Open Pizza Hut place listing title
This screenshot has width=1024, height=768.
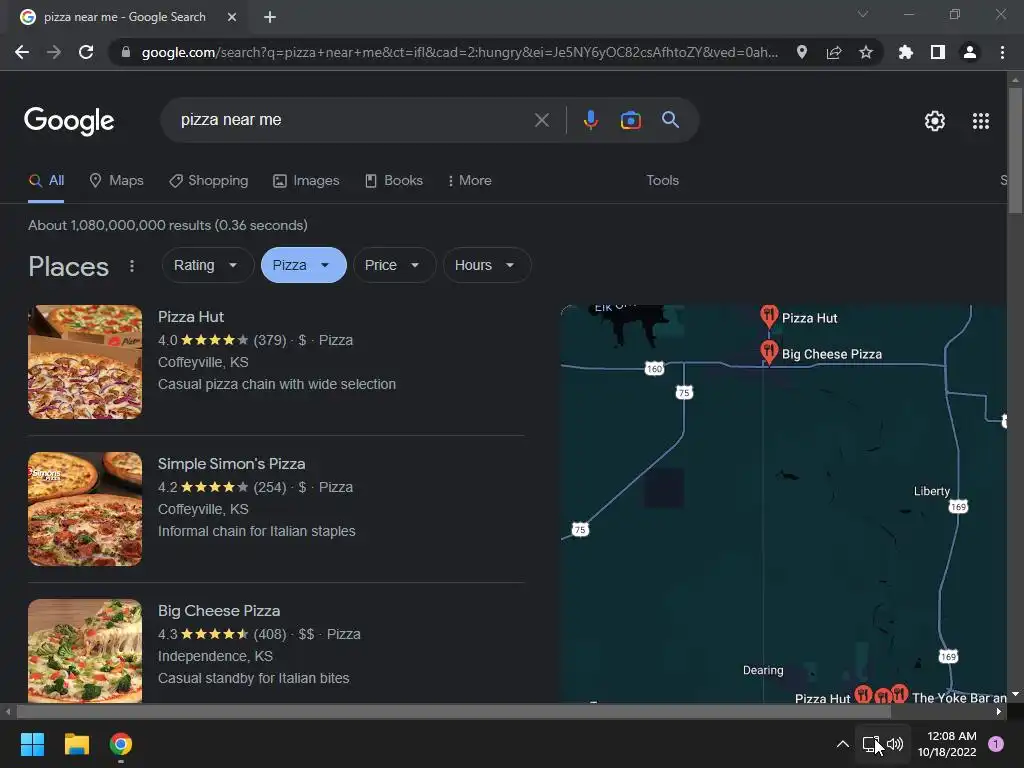[191, 317]
